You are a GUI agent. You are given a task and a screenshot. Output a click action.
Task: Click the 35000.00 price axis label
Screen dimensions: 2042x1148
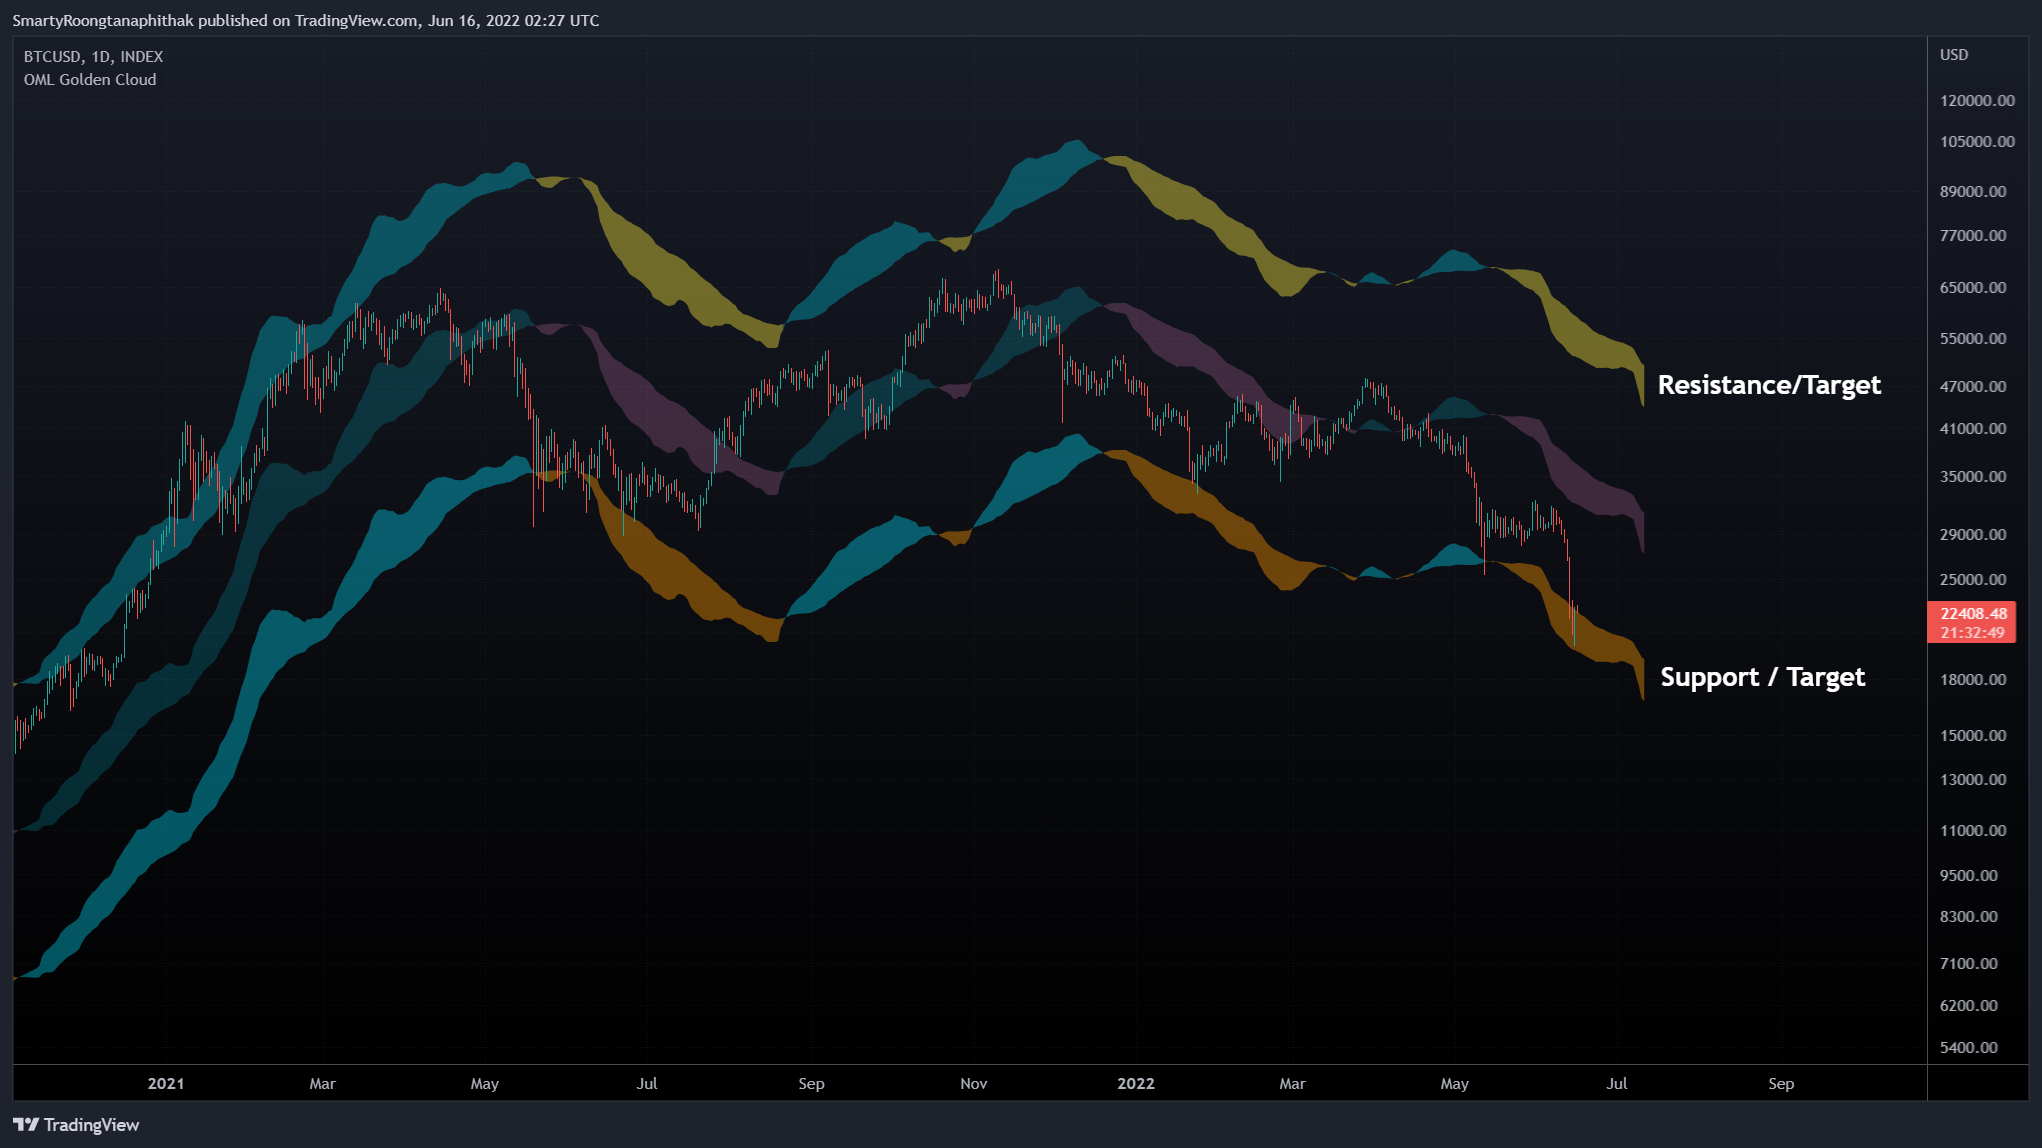tap(1973, 477)
